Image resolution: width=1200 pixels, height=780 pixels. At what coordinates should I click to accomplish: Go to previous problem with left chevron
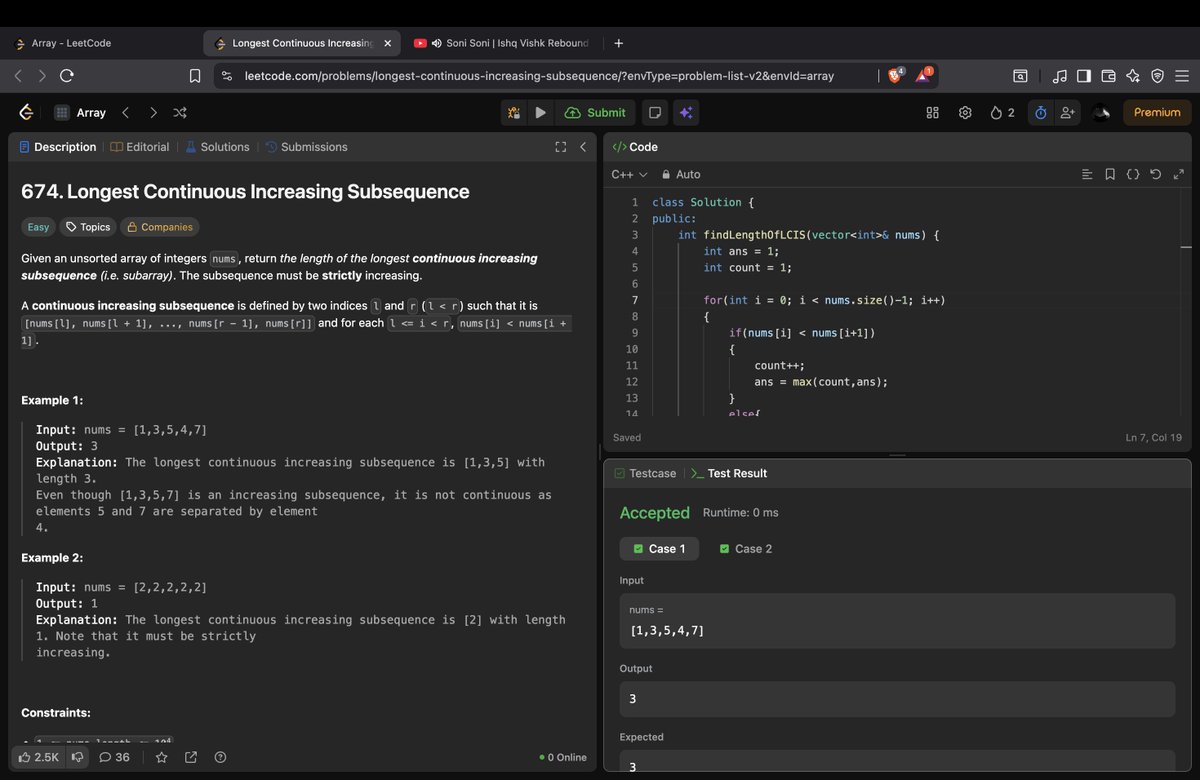[125, 113]
